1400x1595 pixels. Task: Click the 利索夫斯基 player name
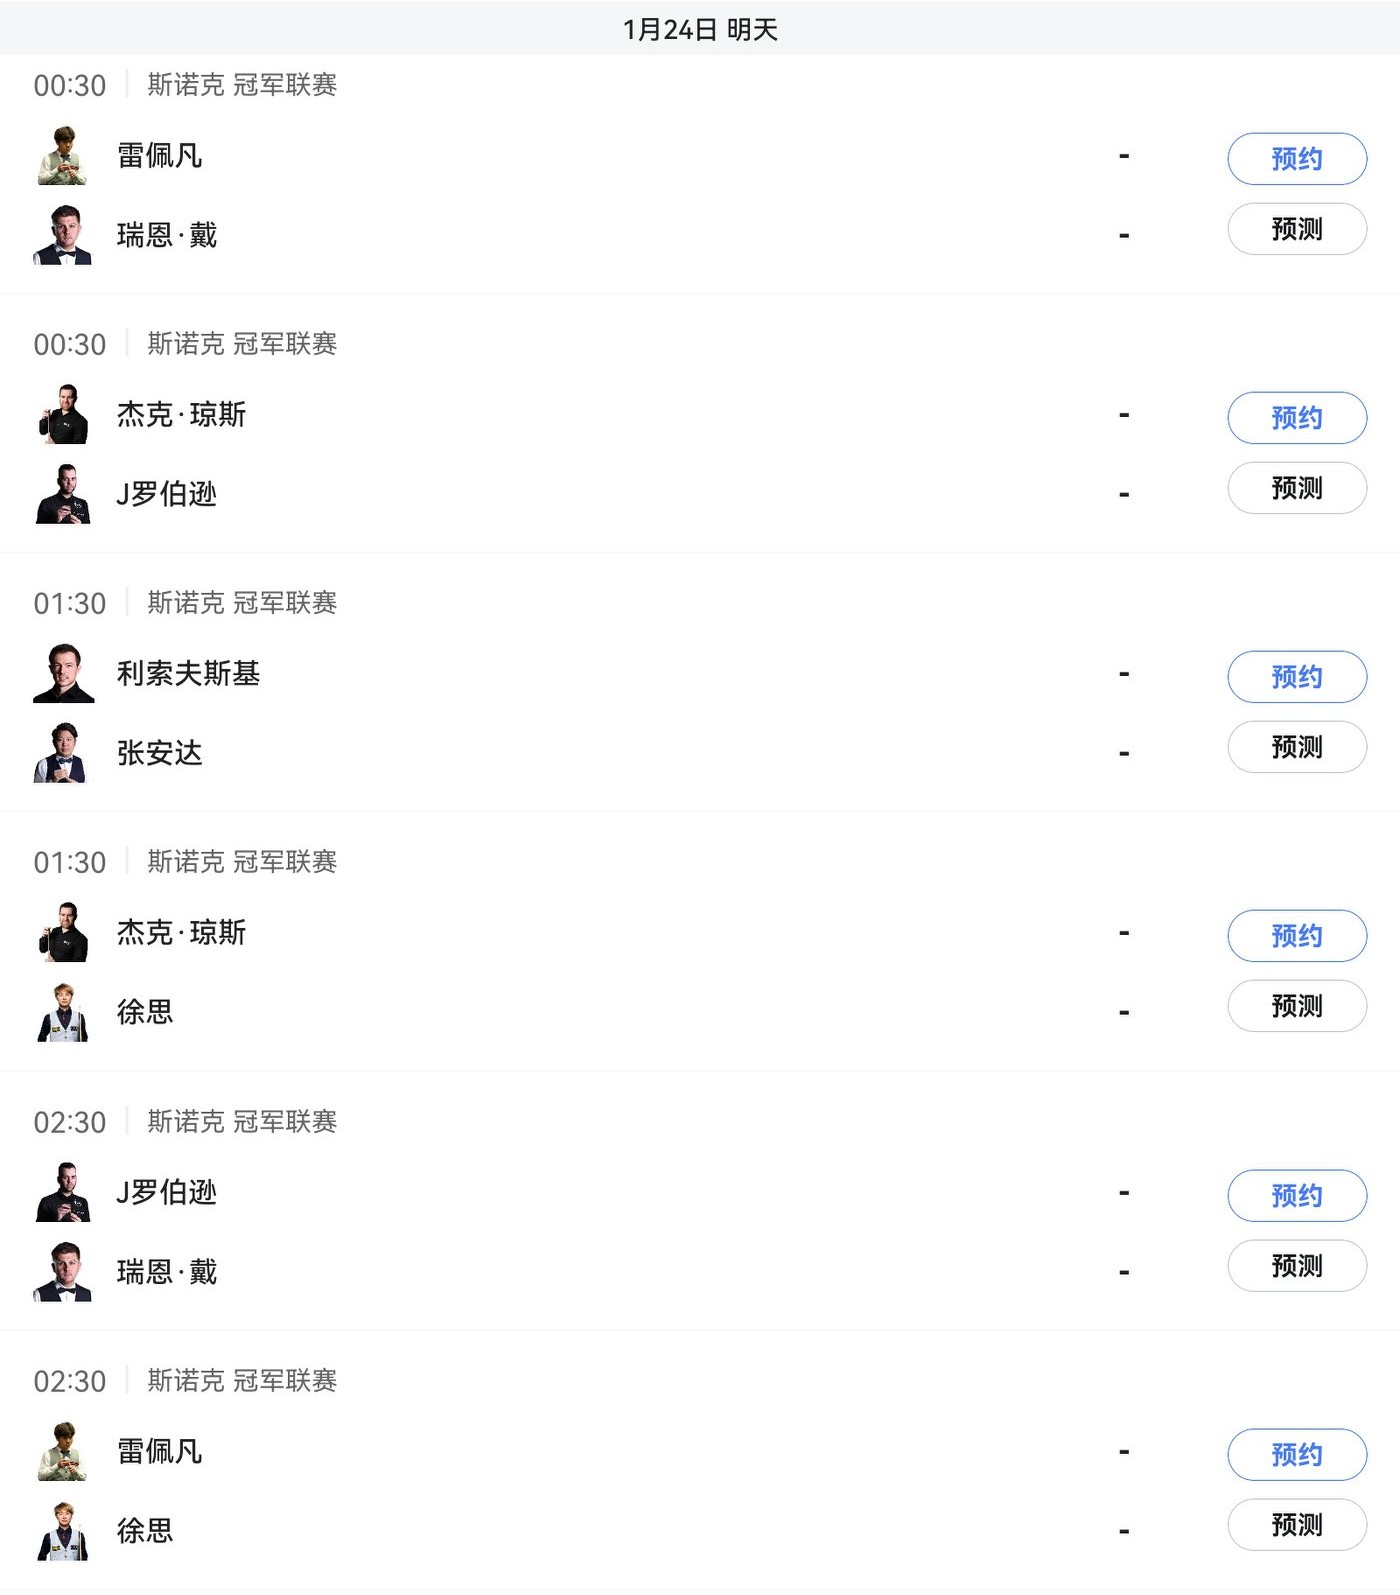click(188, 674)
